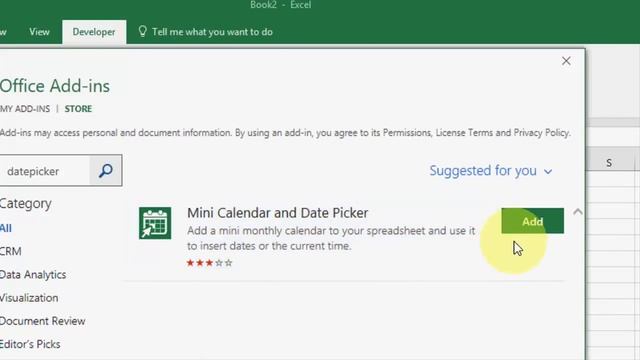Choose the Visualization category
Image resolution: width=640 pixels, height=360 pixels.
(29, 298)
